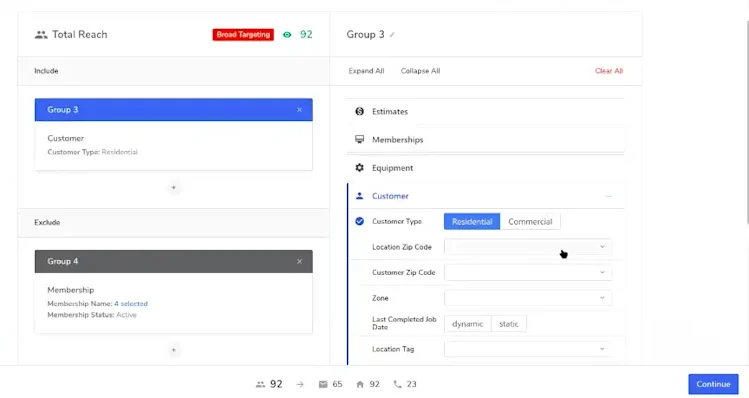
Task: Expand the Memberships section
Action: [485, 140]
